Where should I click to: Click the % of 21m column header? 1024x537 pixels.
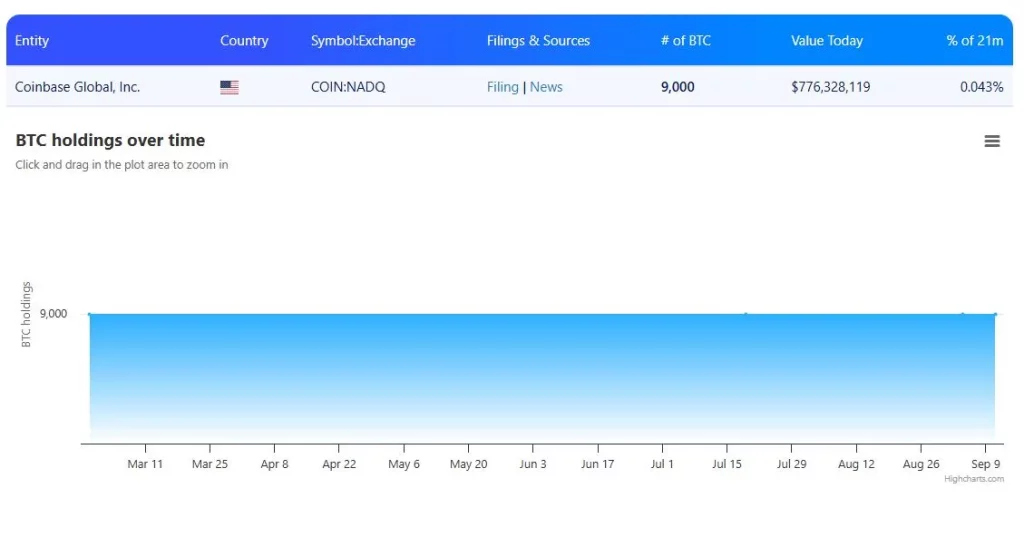(x=974, y=41)
